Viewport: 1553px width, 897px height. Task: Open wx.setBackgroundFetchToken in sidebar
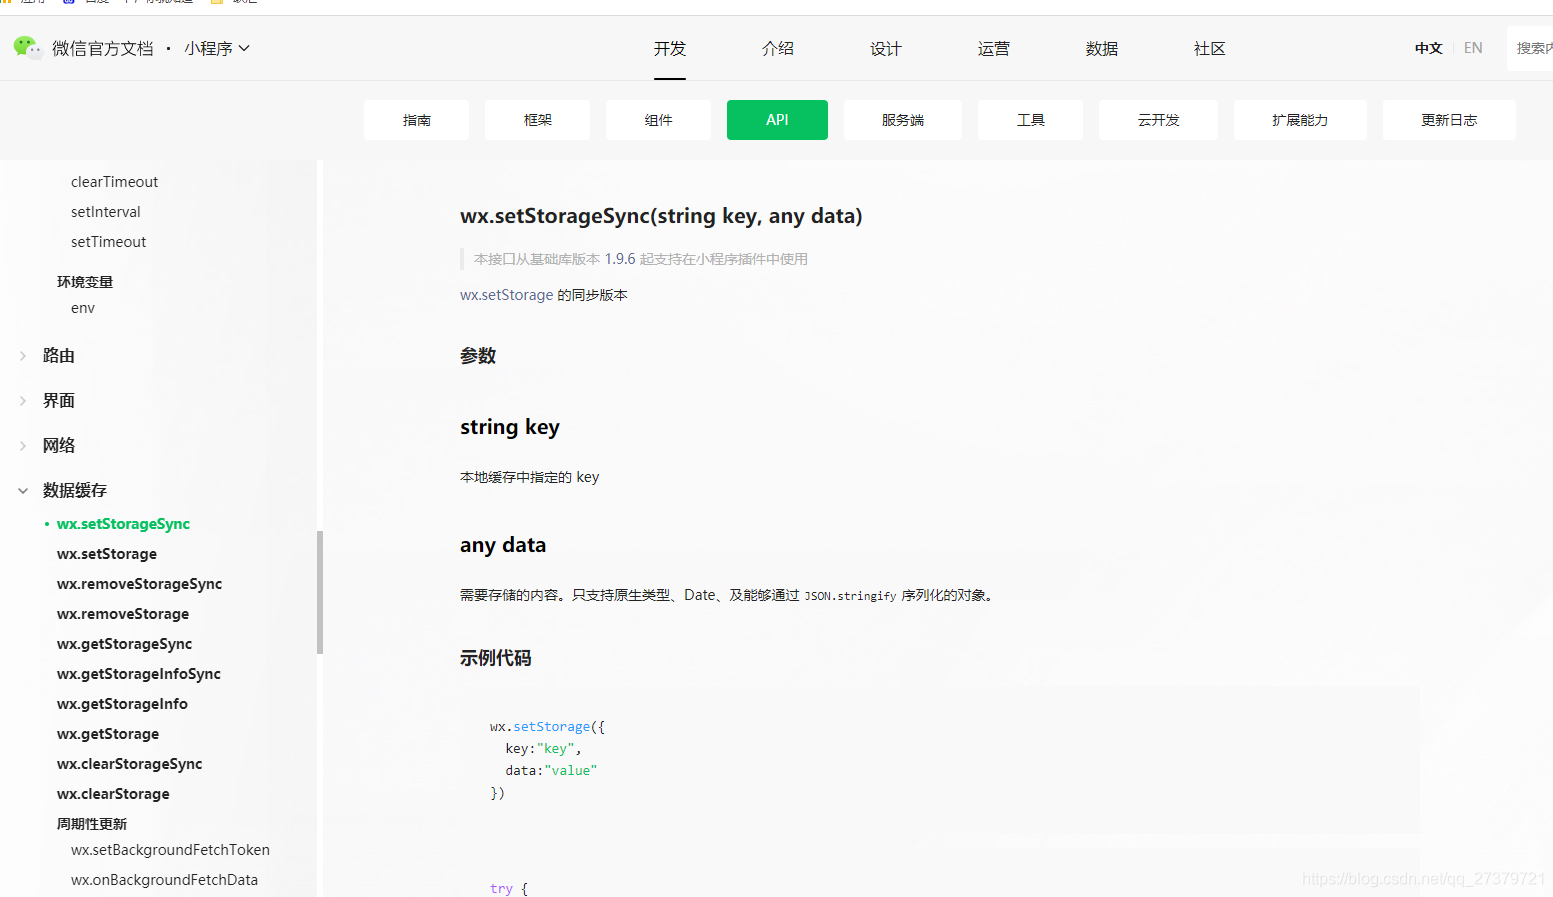(170, 850)
